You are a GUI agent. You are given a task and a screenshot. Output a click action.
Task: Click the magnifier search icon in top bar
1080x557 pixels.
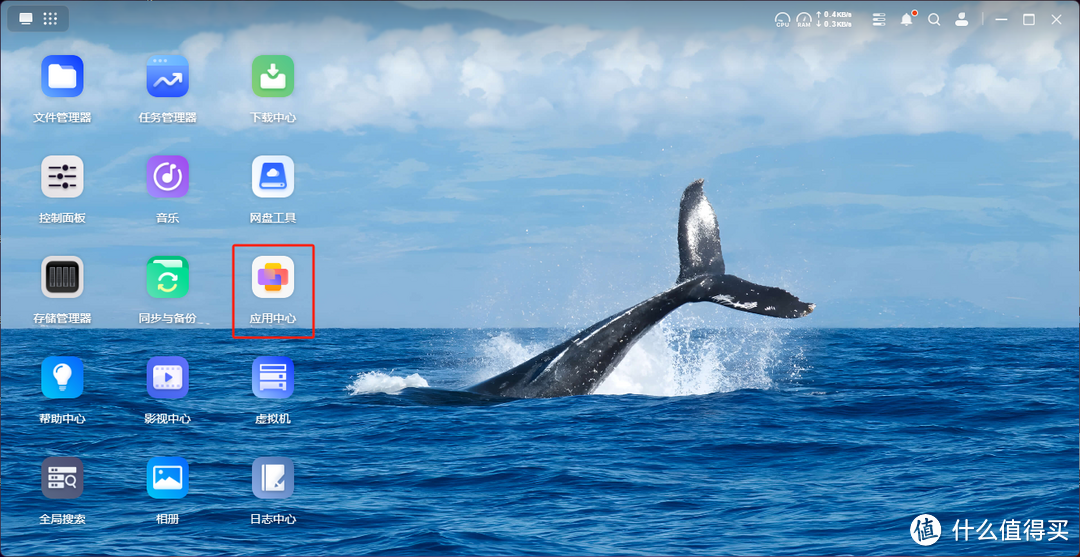[934, 19]
